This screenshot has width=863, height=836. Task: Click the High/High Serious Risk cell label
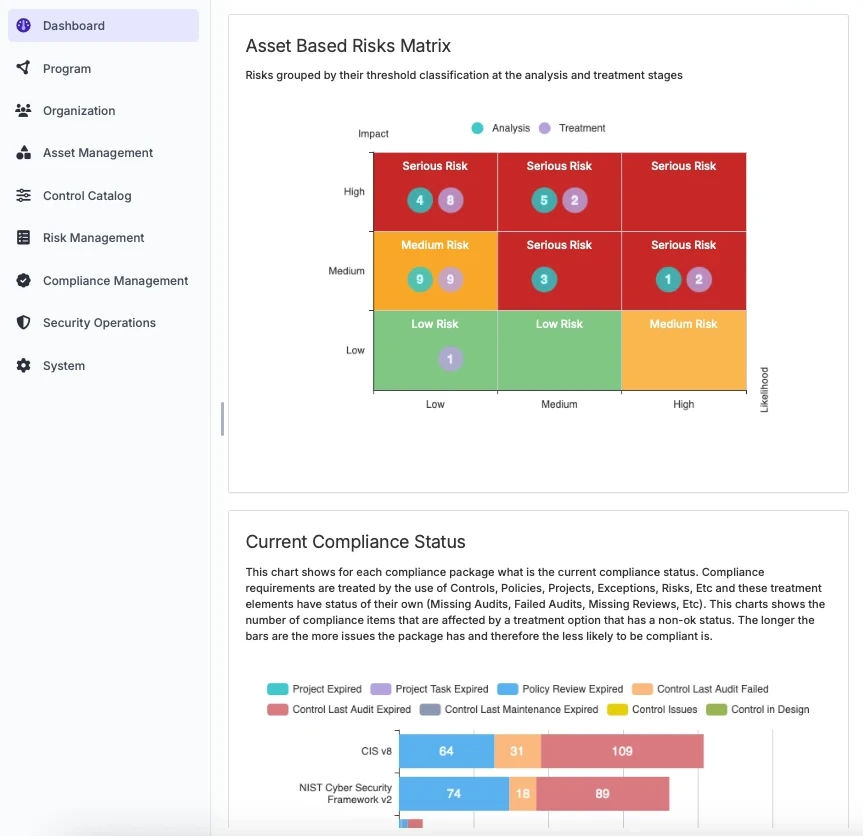pos(684,166)
